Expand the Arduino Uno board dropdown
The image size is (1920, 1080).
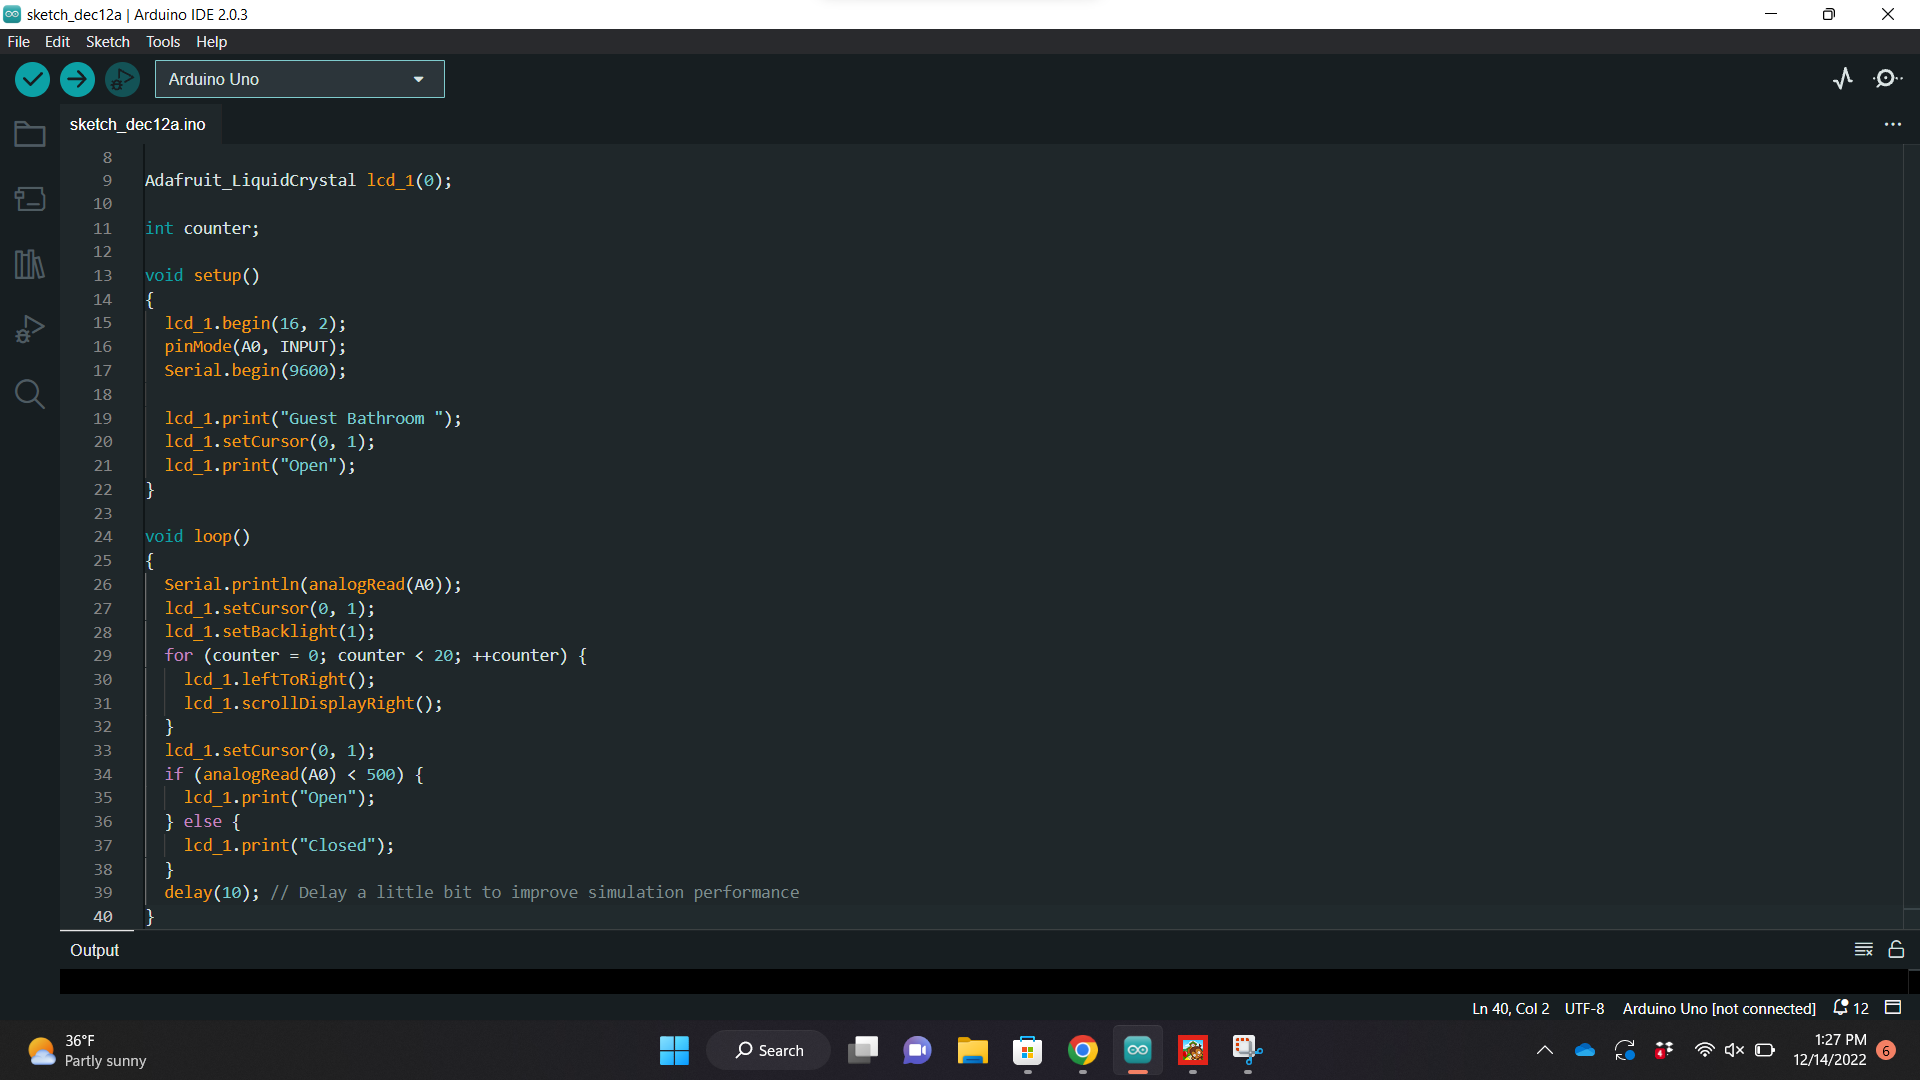point(417,79)
